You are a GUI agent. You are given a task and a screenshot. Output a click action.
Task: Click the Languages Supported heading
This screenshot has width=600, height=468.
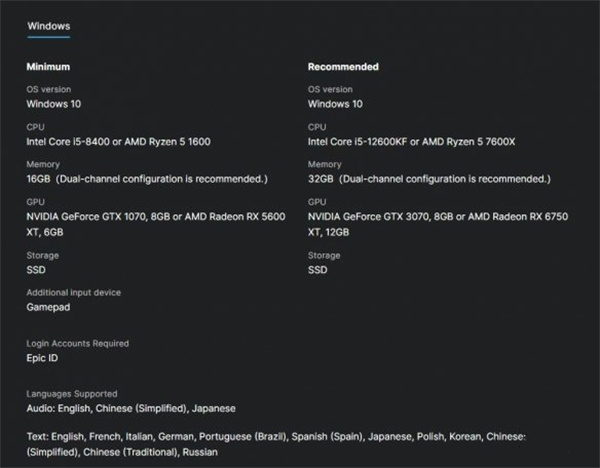[x=71, y=394]
